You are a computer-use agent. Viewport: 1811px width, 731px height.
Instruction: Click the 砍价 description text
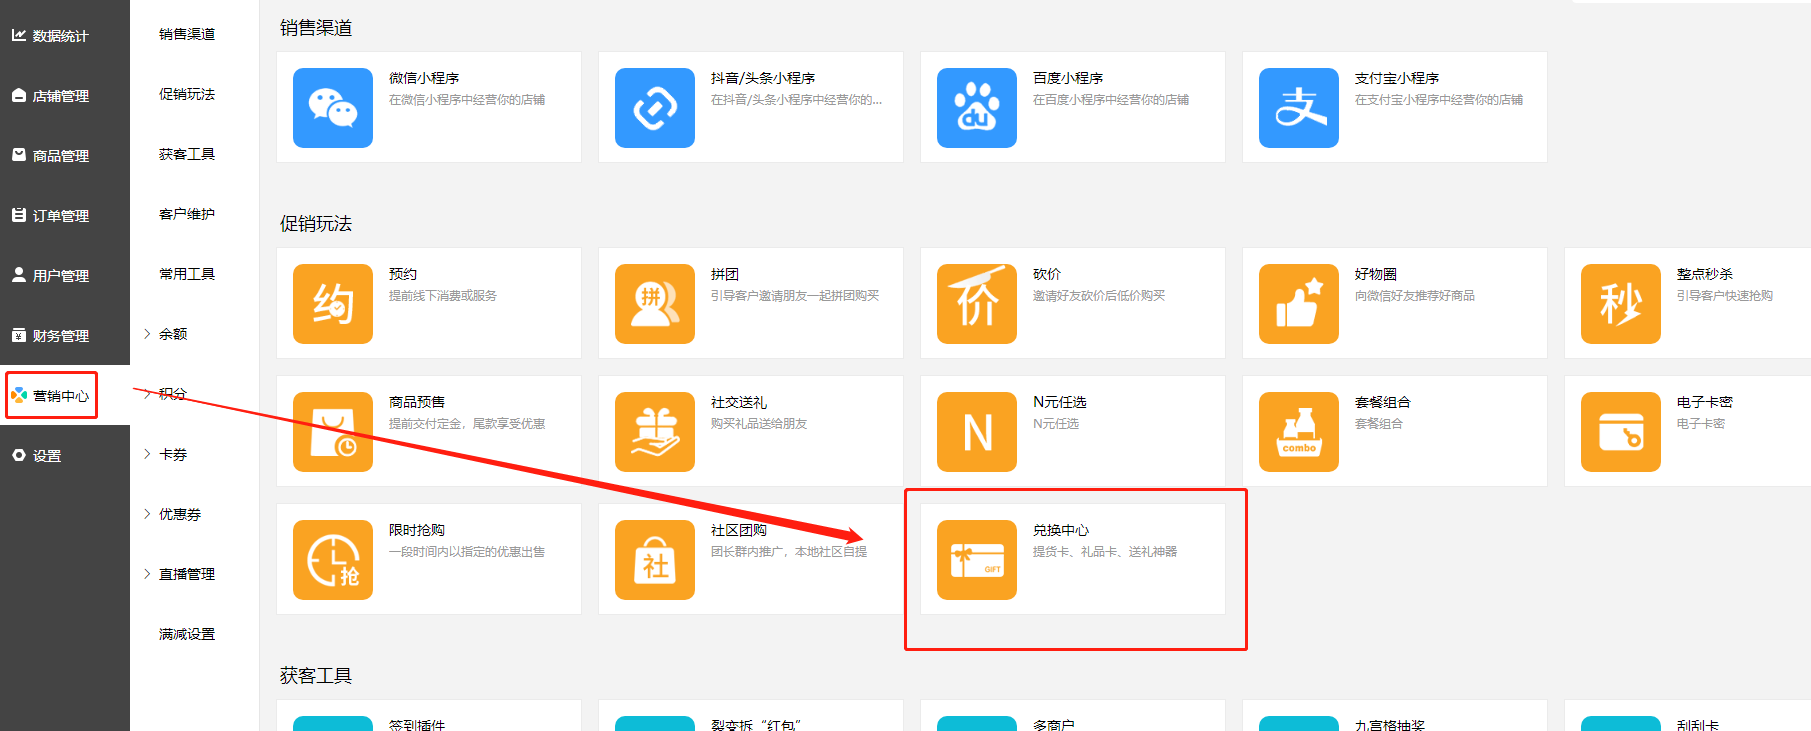[1099, 296]
